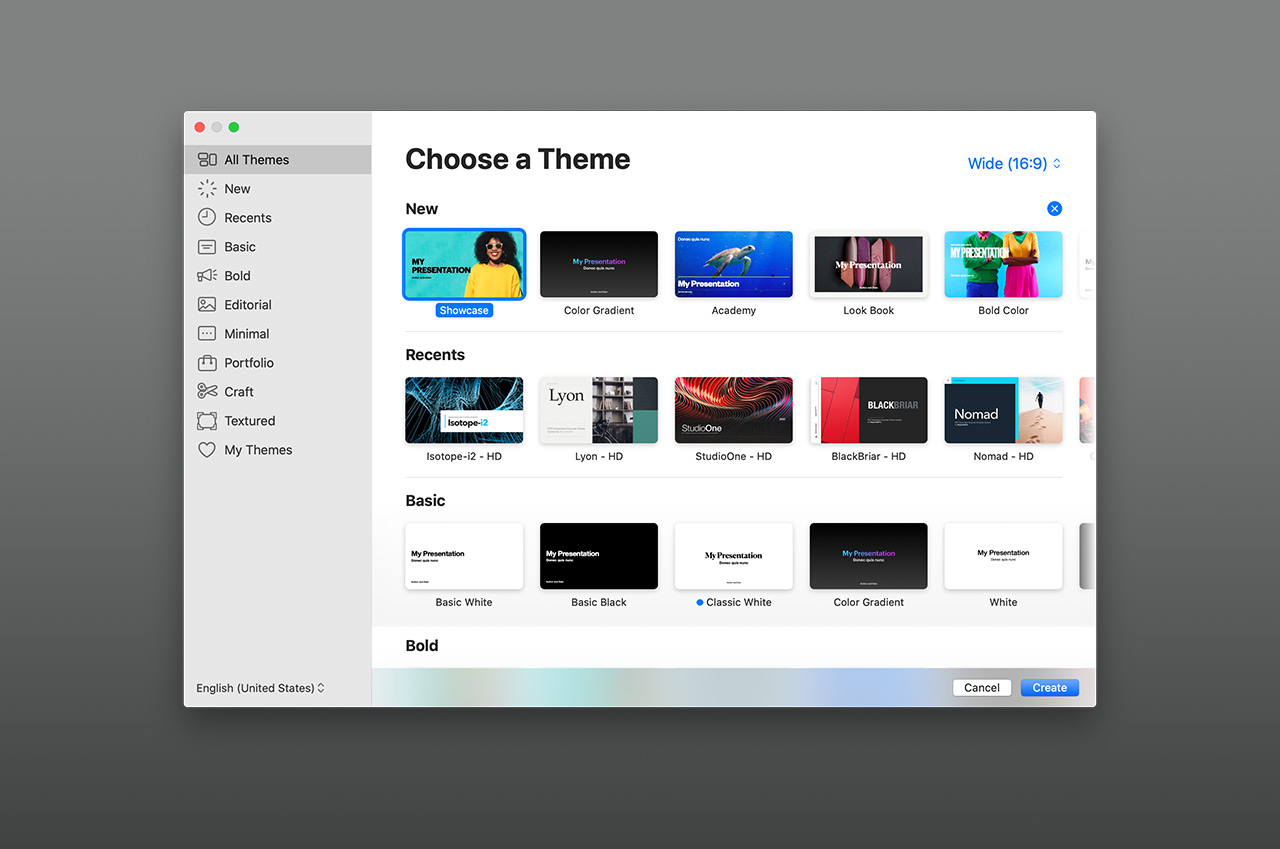Viewport: 1280px width, 849px height.
Task: Select the Academy sea turtle theme
Action: tap(733, 265)
